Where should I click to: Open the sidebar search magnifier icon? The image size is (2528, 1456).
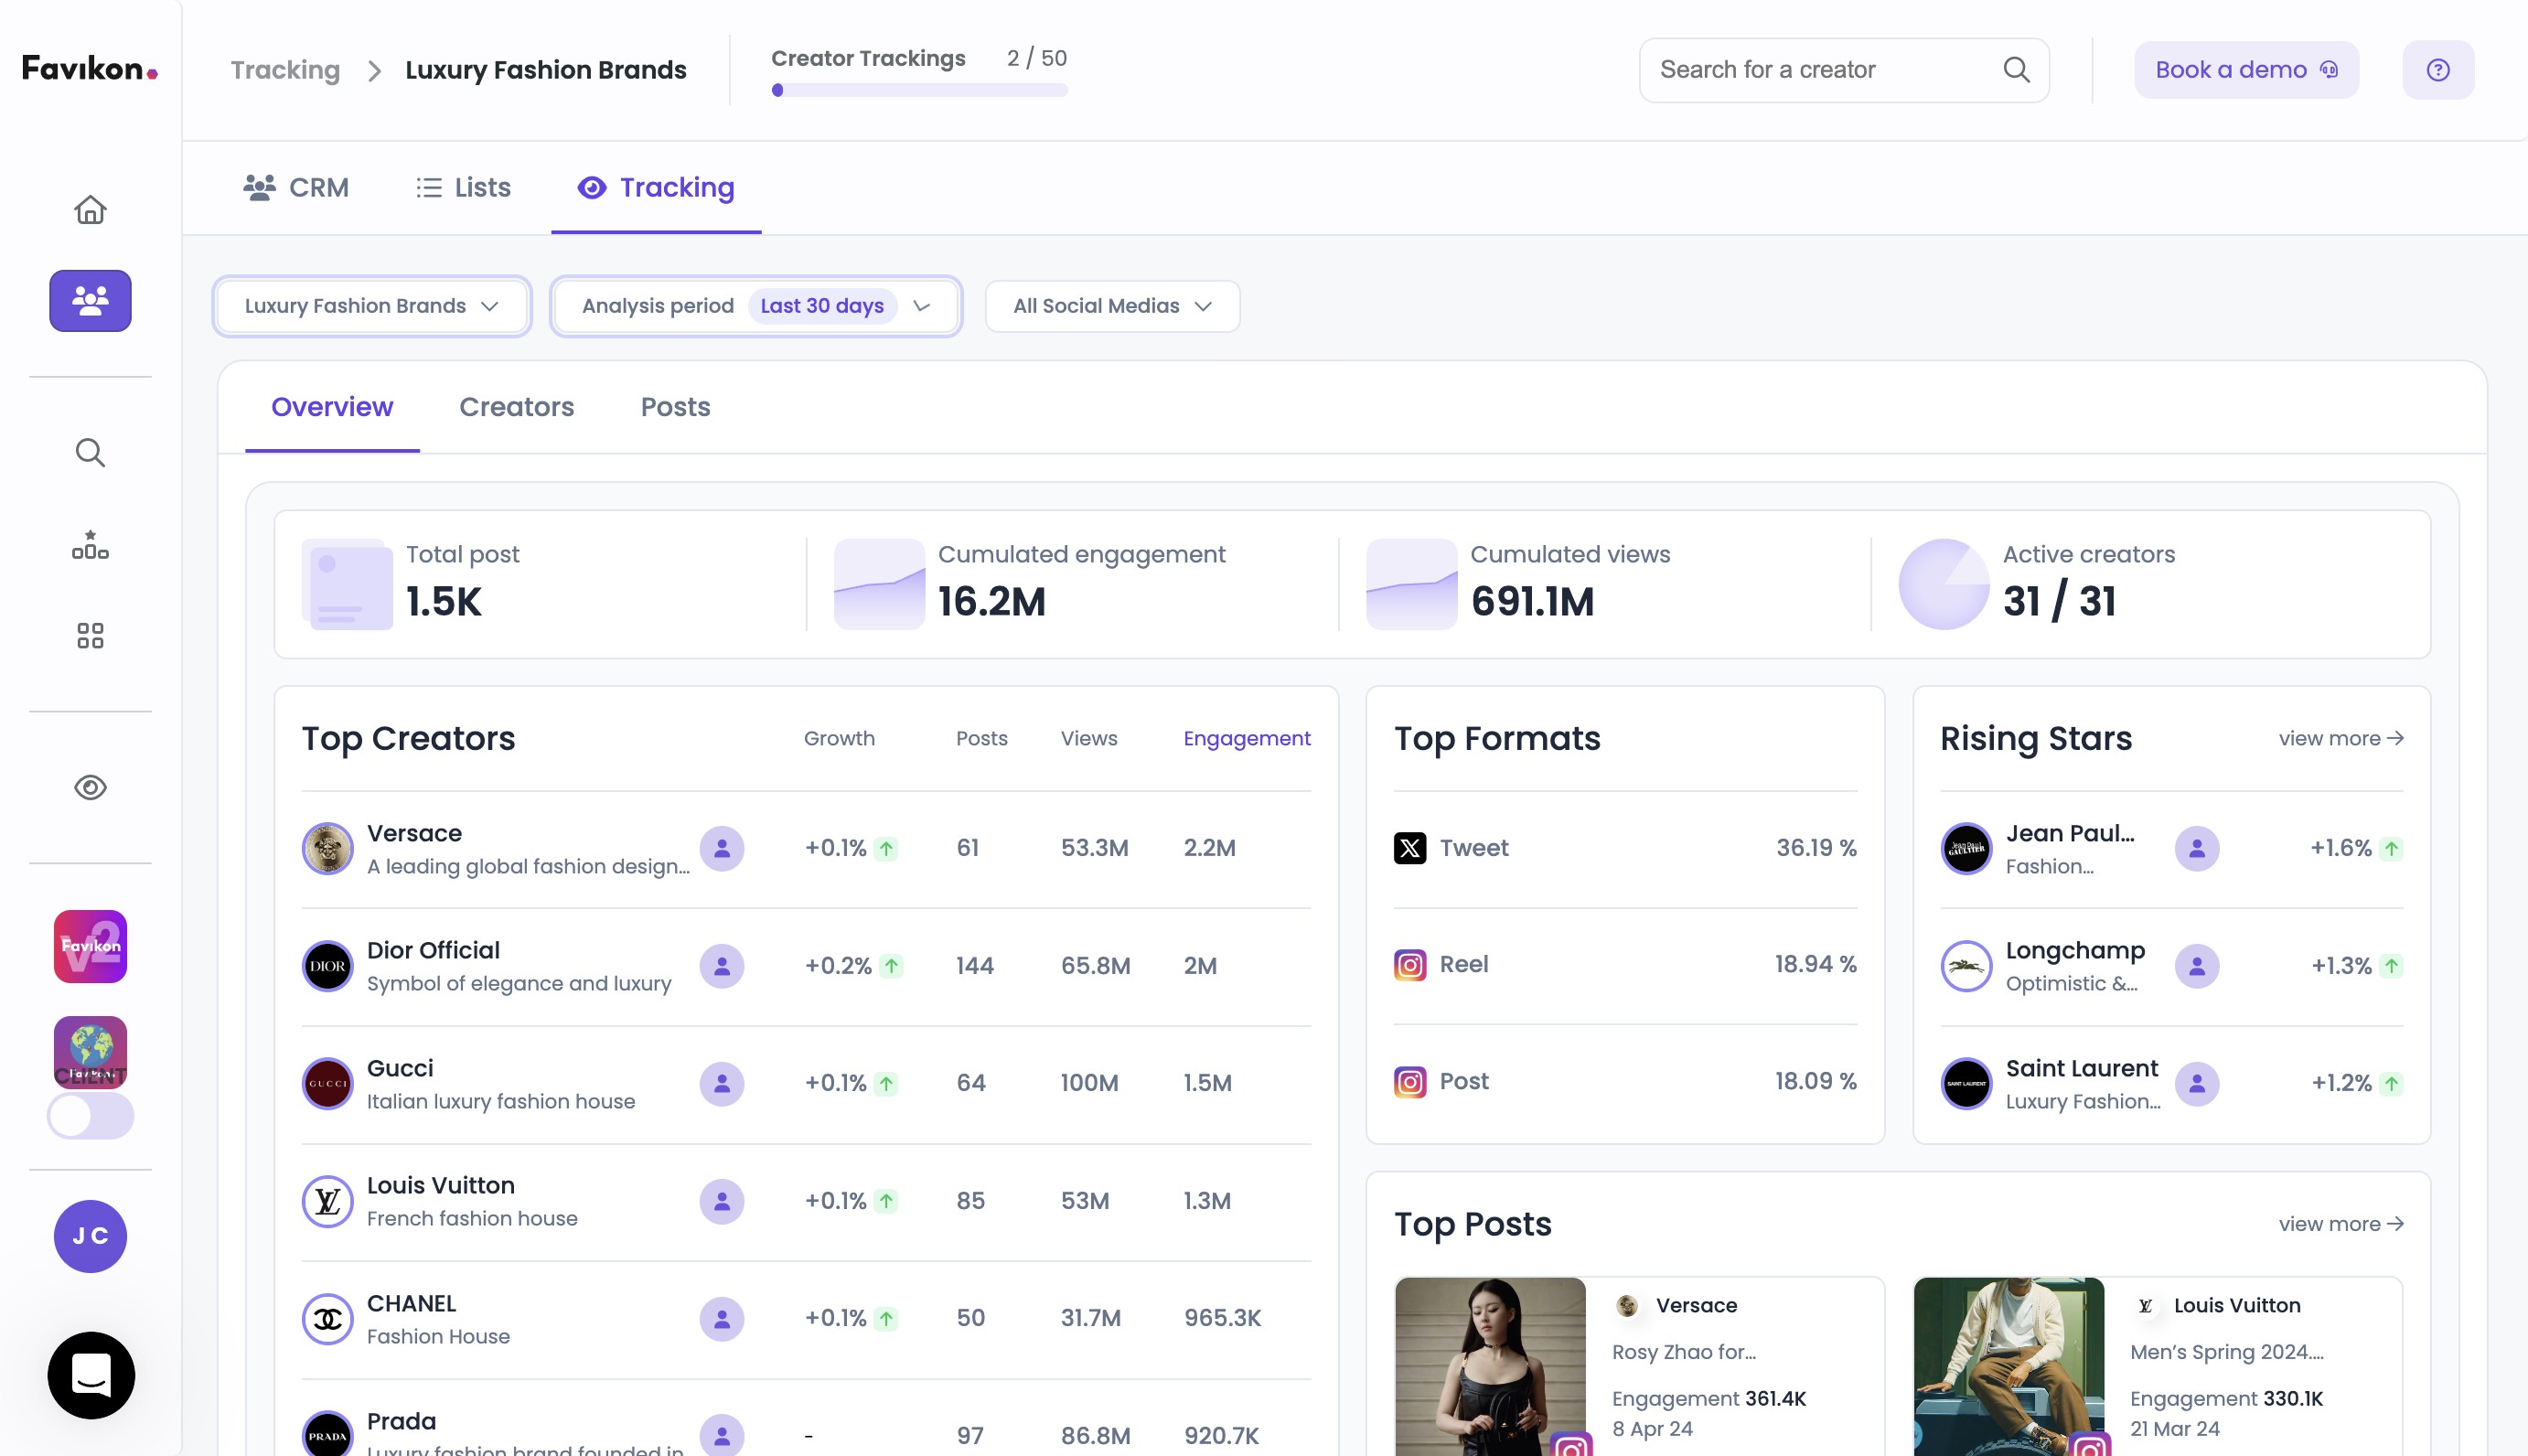(x=90, y=453)
